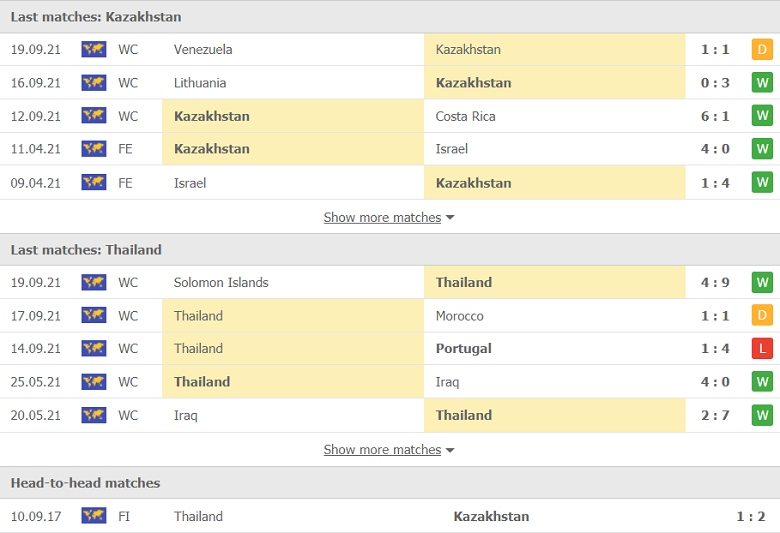Viewport: 780px width, 533px height.
Task: Open the Israel vs Kazakhstan 1:4 score
Action: pyautogui.click(x=715, y=183)
